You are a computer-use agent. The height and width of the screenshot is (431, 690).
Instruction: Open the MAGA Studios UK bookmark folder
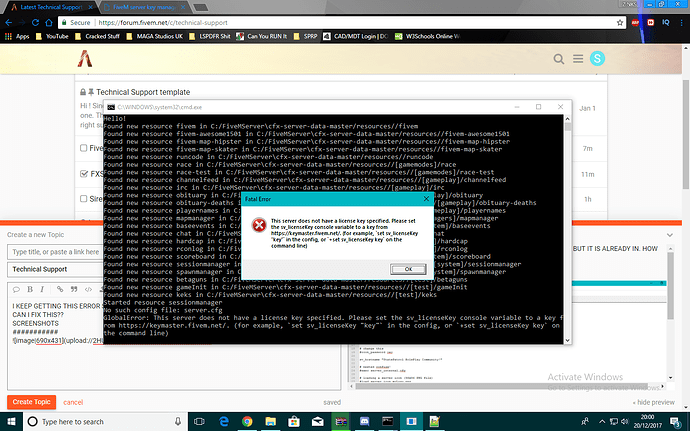(154, 37)
